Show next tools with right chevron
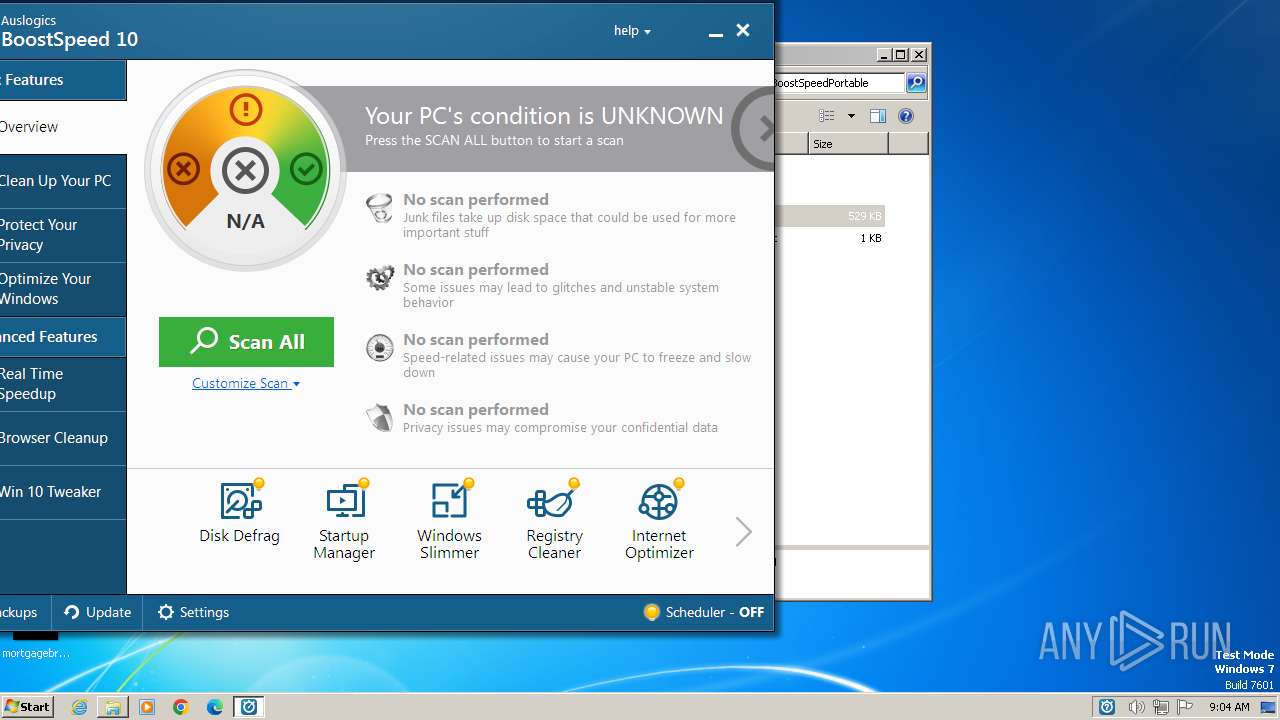Image resolution: width=1280 pixels, height=720 pixels. click(743, 532)
